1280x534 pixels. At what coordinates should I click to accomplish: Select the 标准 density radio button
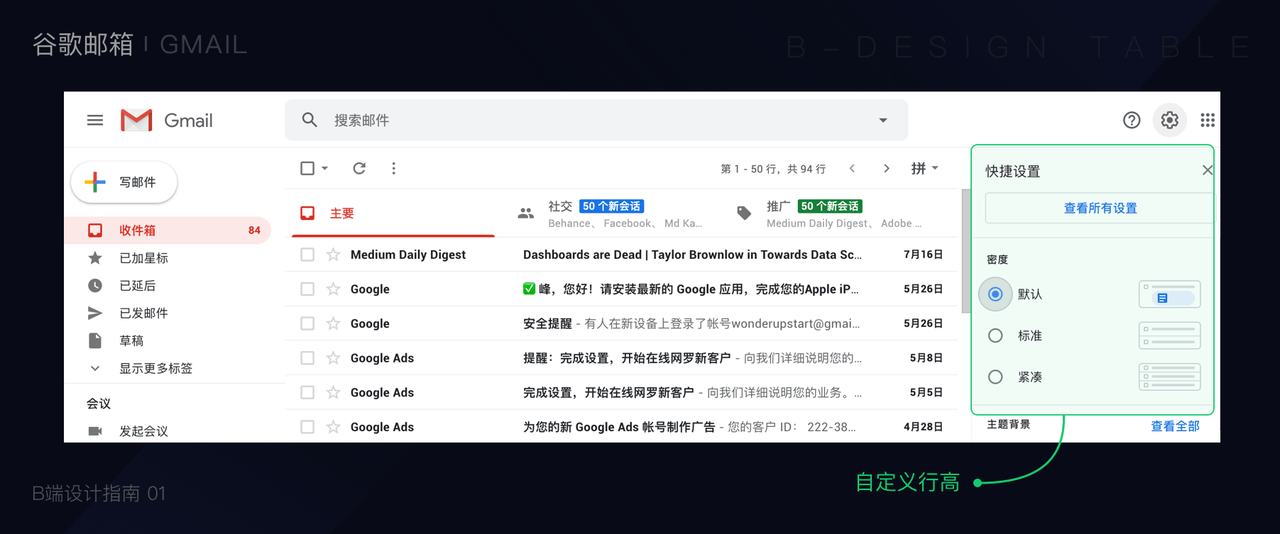pos(995,336)
